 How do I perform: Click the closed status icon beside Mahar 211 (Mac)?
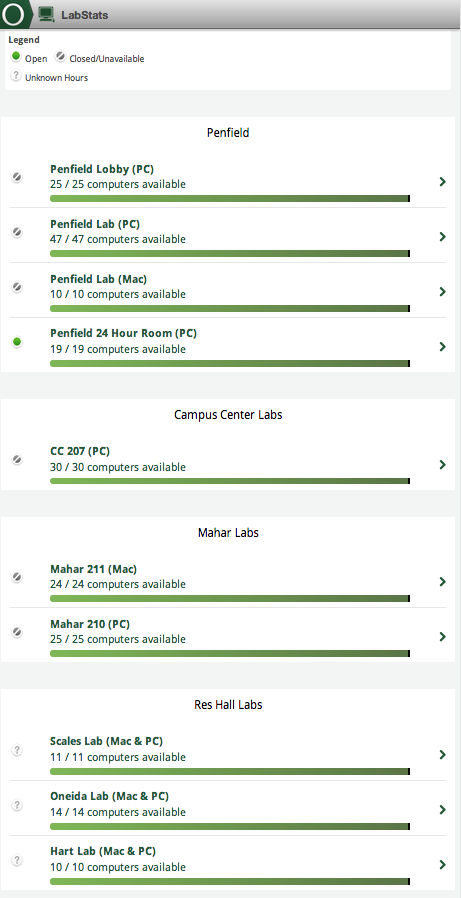[17, 577]
